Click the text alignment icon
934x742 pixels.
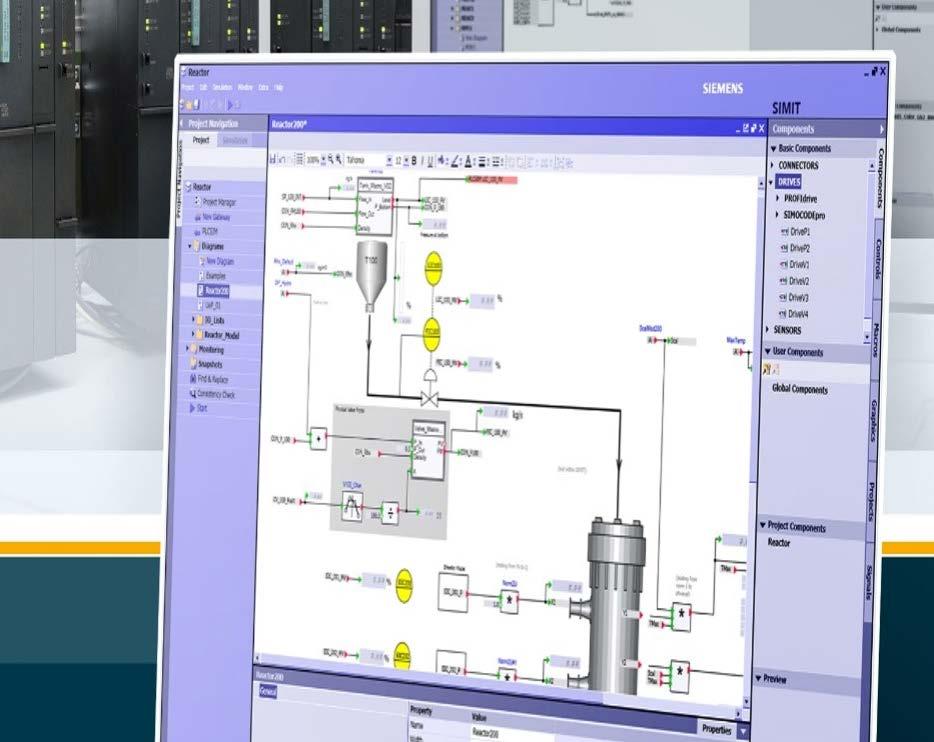pyautogui.click(x=482, y=162)
